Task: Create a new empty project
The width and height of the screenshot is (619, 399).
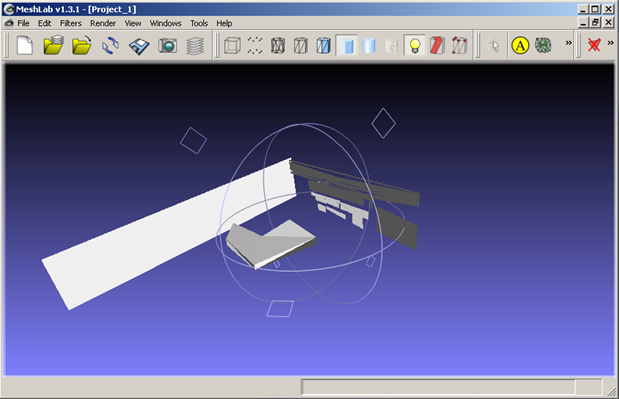Action: [25, 45]
